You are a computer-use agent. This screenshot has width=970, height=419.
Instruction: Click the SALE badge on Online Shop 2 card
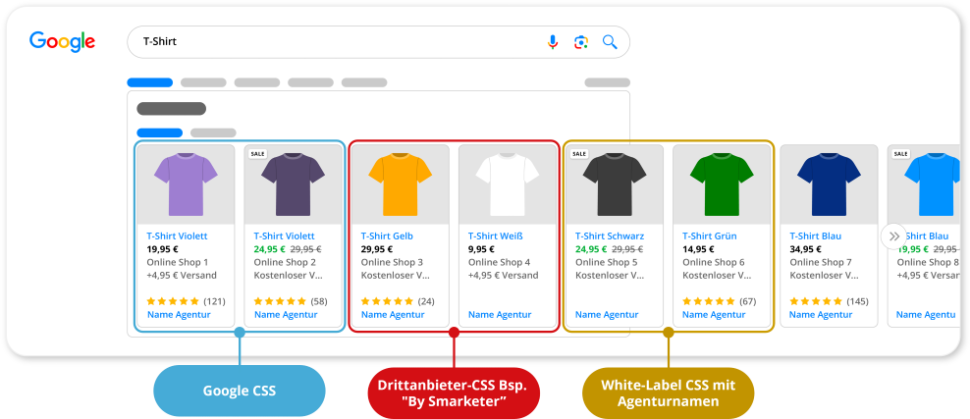pyautogui.click(x=257, y=153)
